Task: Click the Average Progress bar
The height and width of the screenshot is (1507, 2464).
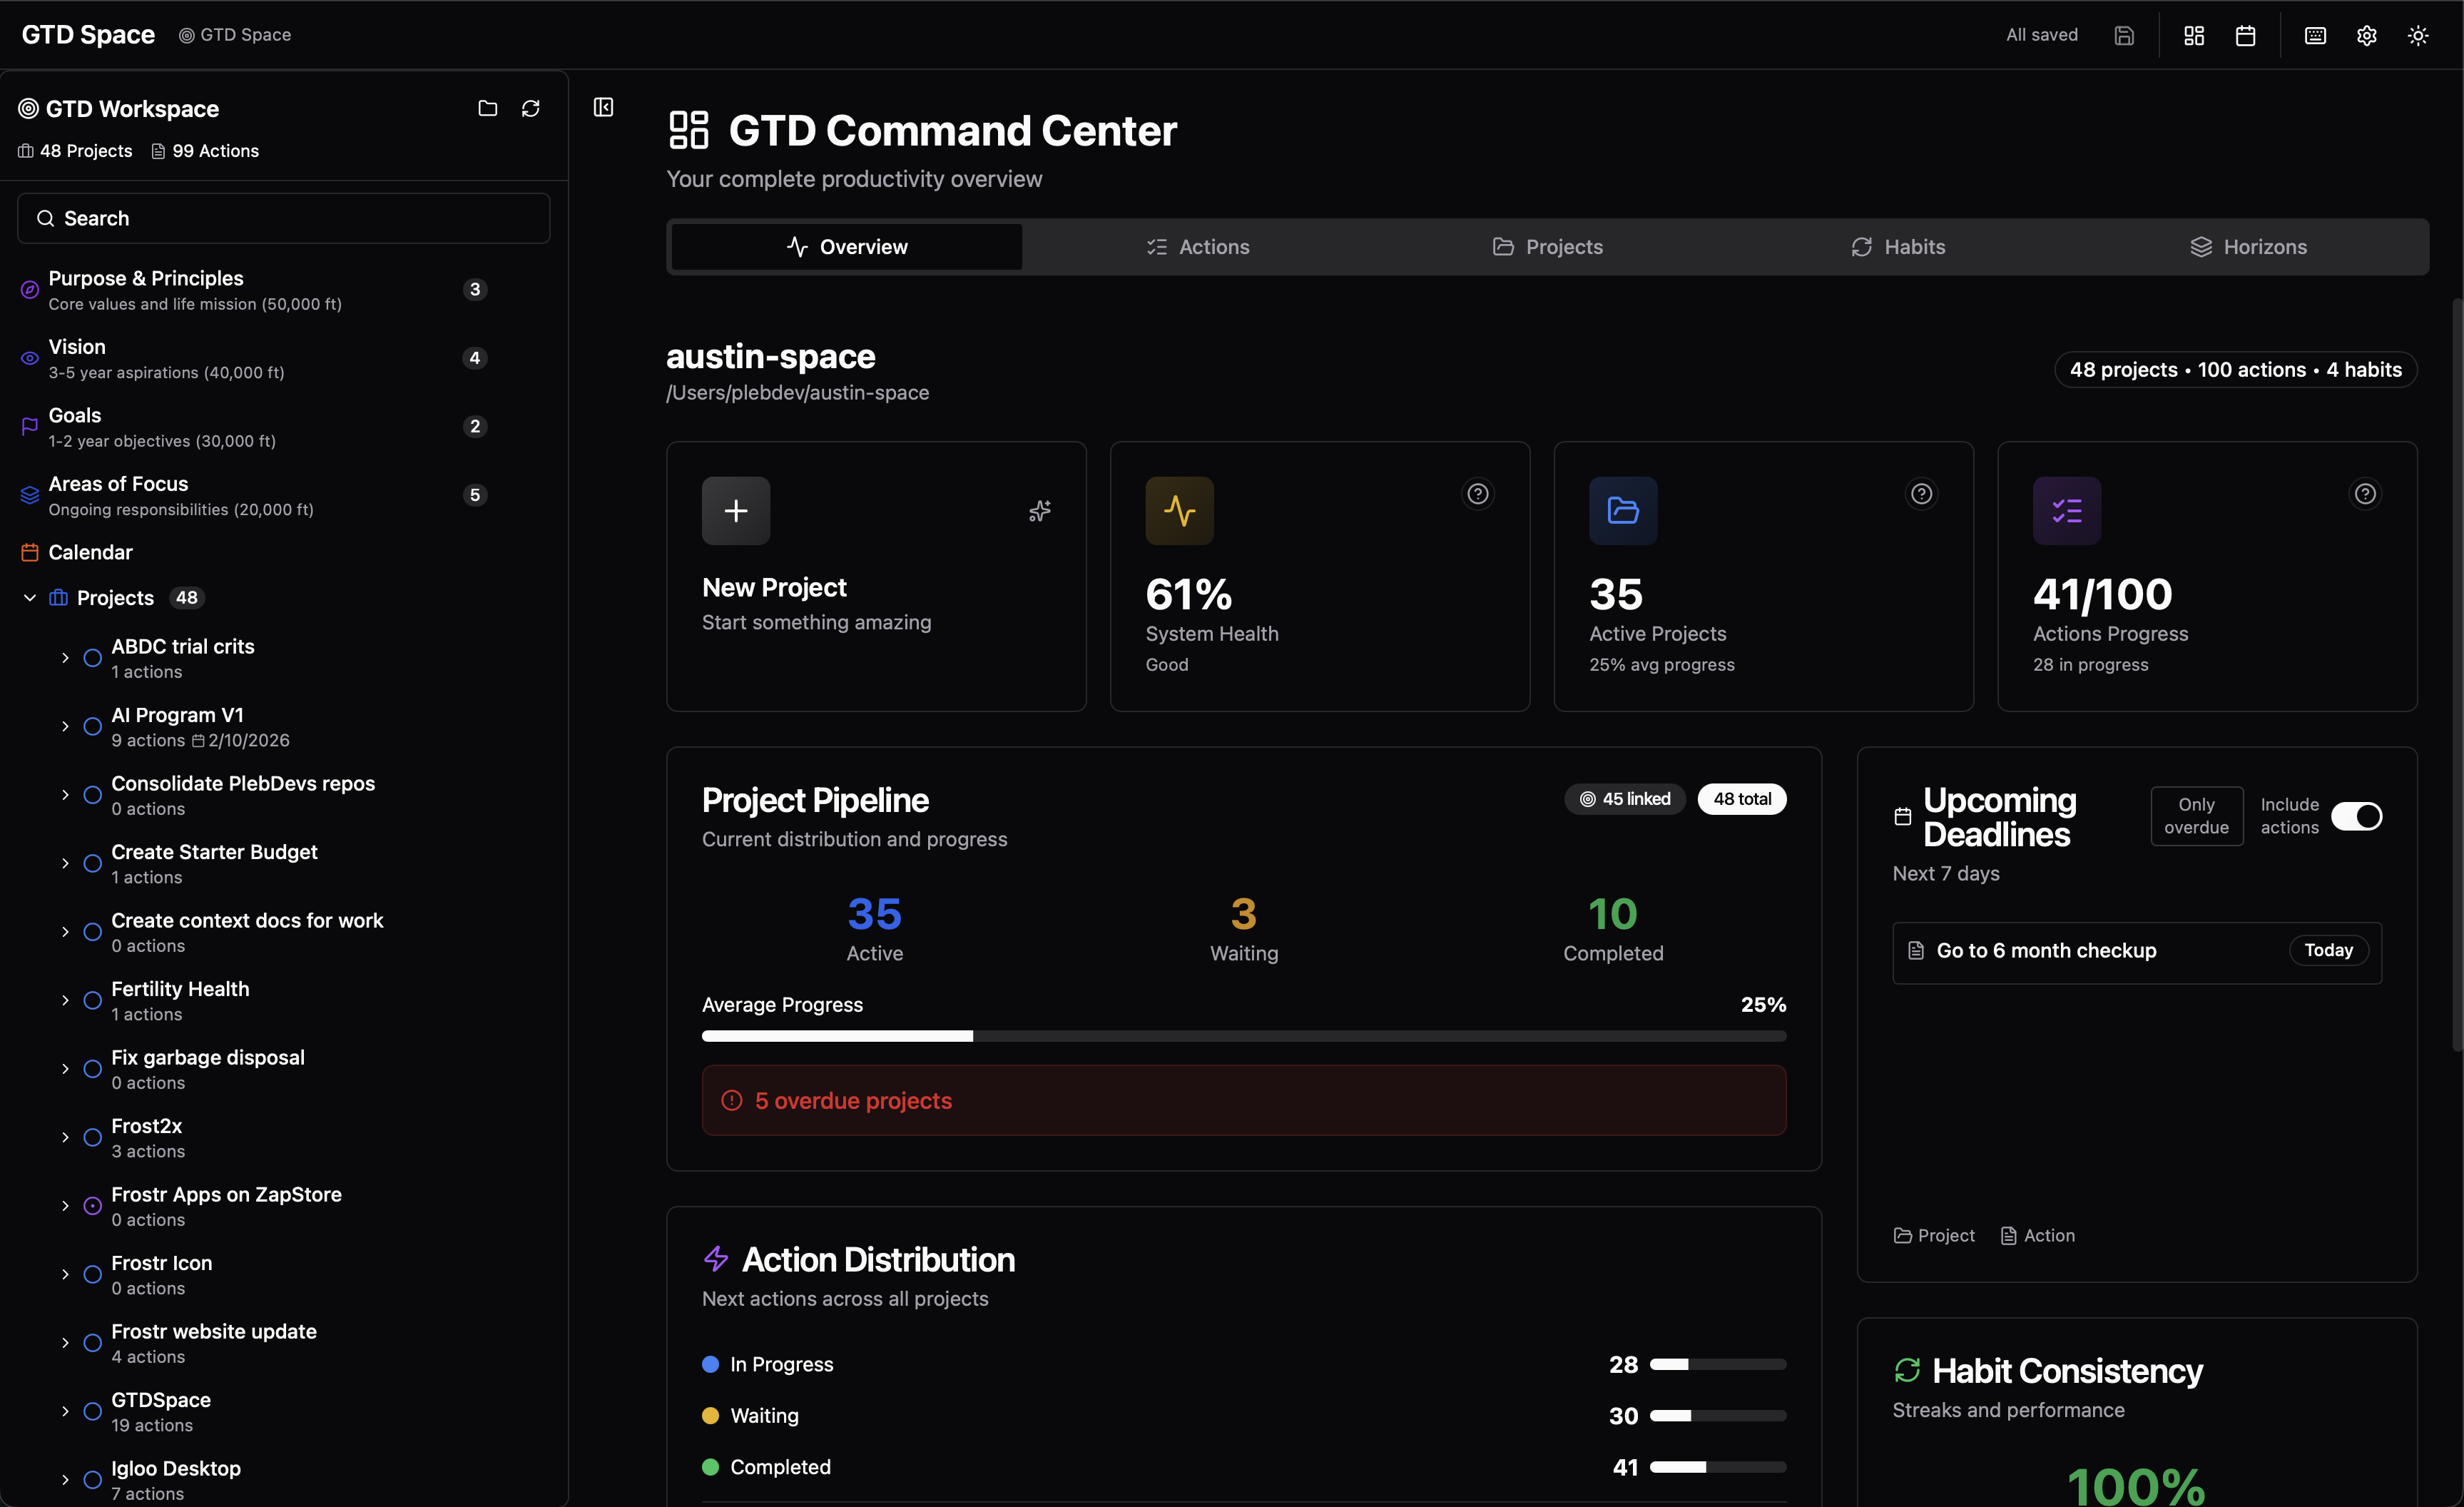Action: (x=1243, y=1036)
